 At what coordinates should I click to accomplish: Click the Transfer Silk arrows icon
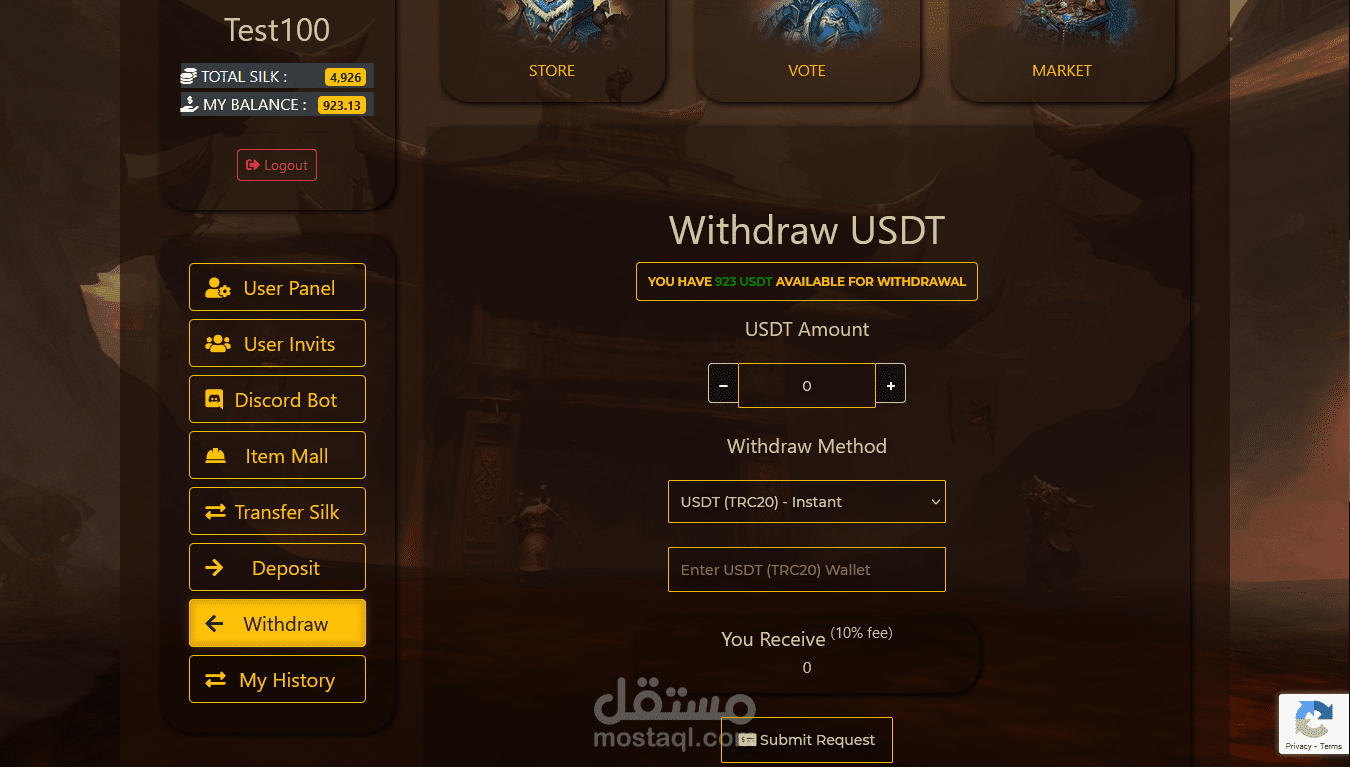[x=215, y=512]
